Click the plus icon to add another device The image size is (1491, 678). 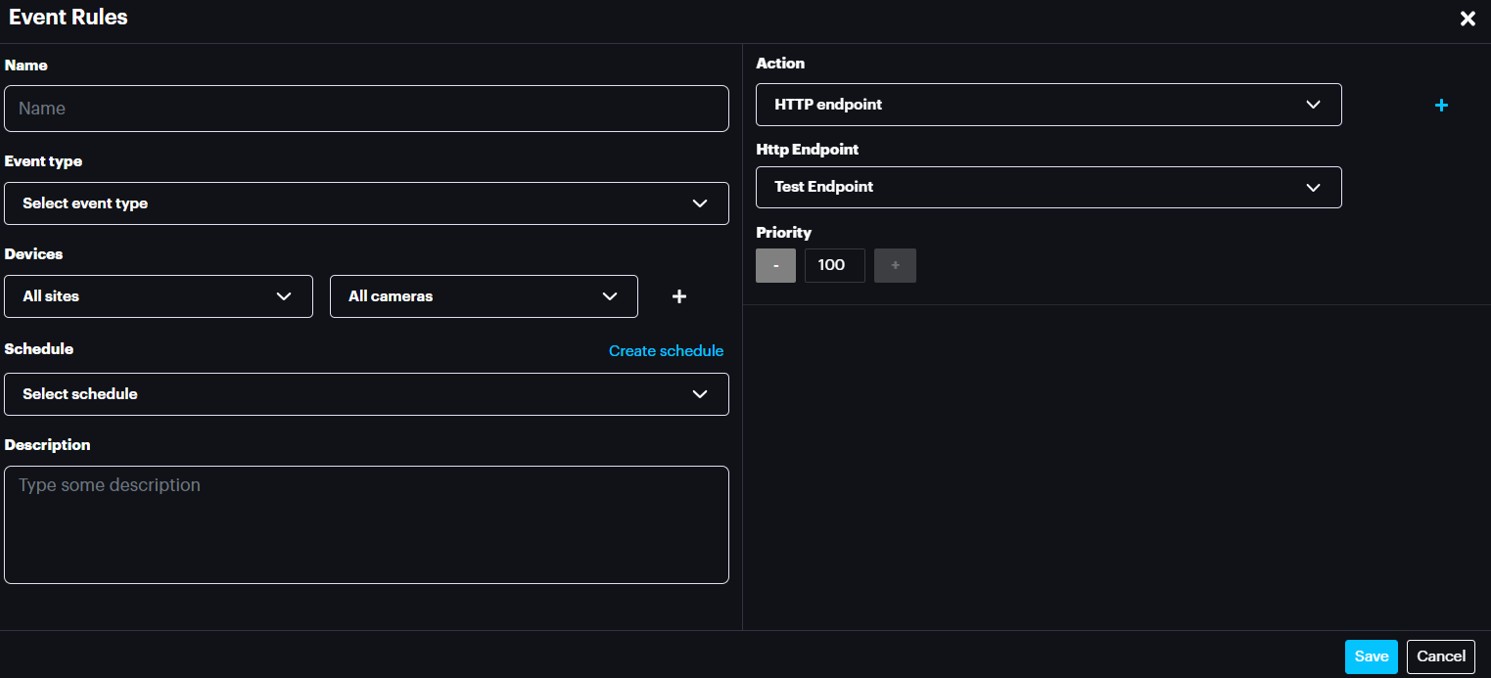tap(679, 296)
